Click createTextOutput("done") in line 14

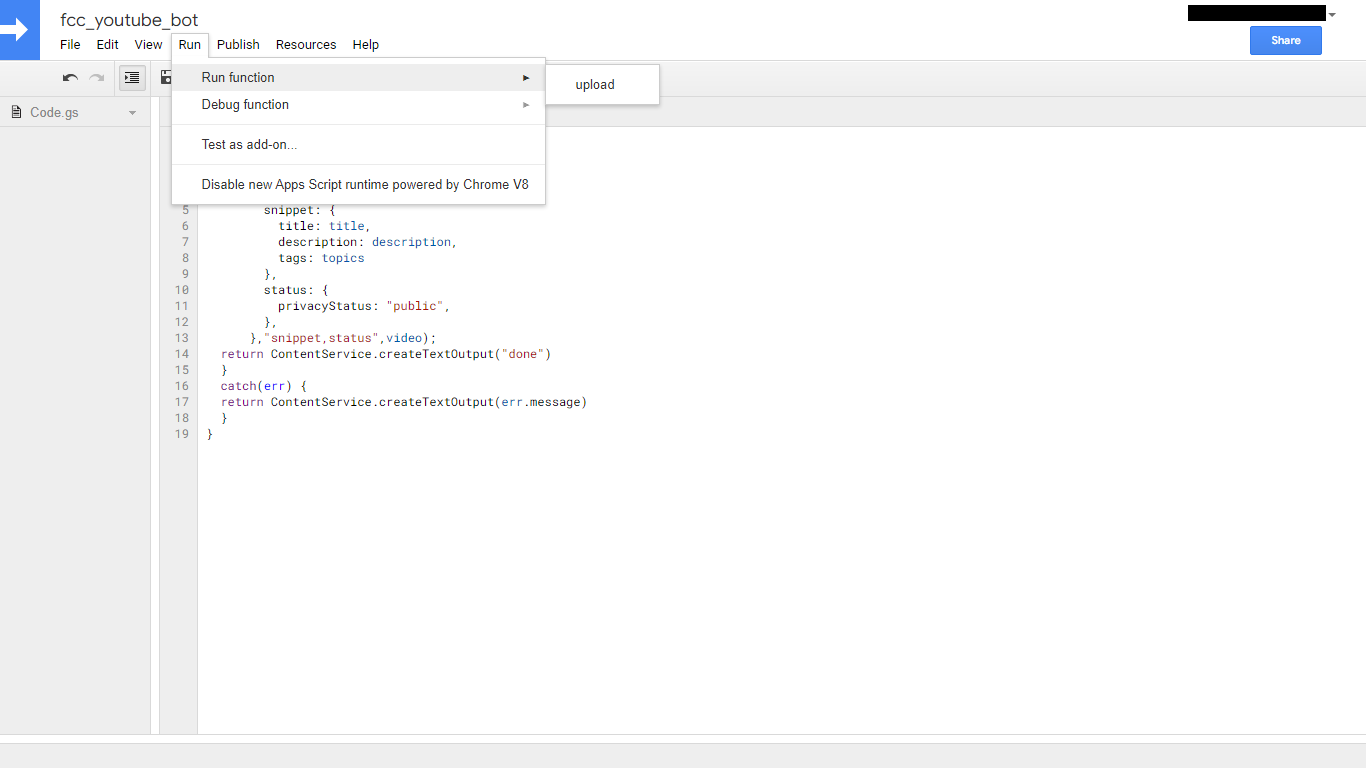[465, 354]
